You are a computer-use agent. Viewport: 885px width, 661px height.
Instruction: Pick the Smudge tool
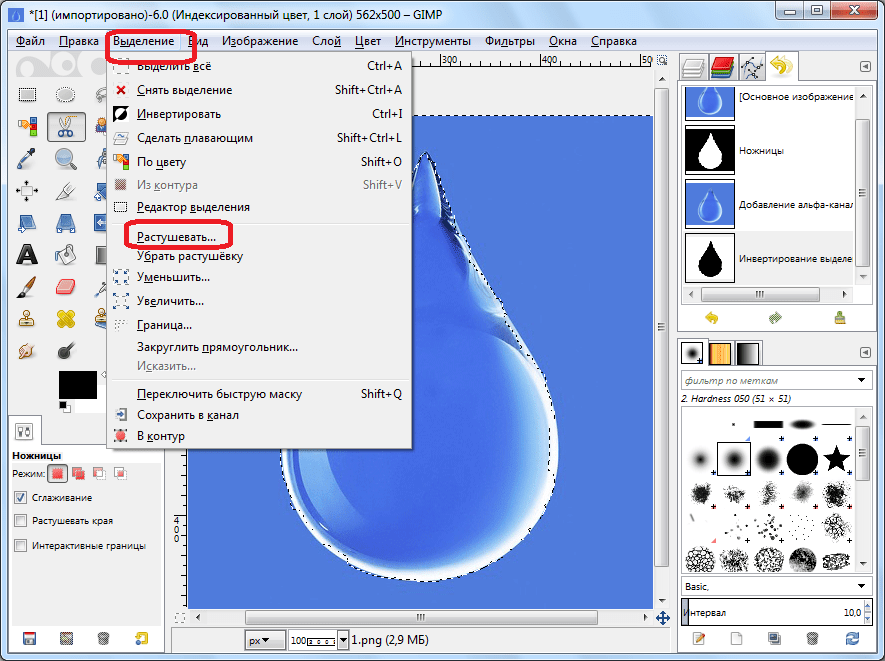click(x=26, y=351)
